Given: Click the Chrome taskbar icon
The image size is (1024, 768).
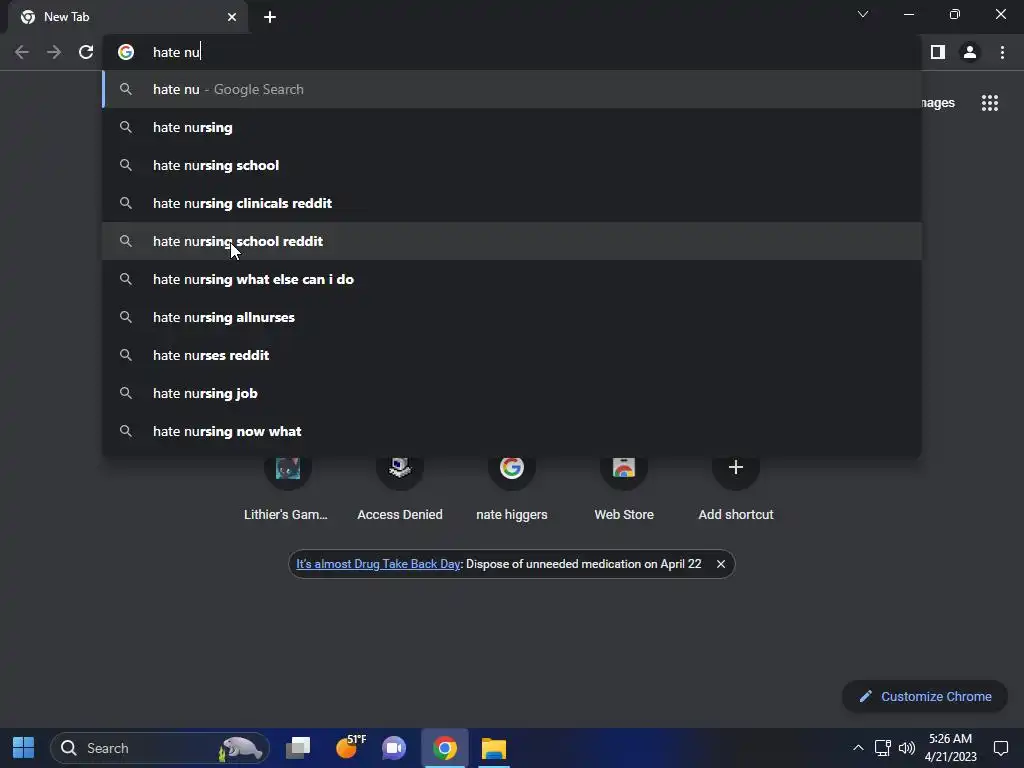Looking at the screenshot, I should [445, 748].
